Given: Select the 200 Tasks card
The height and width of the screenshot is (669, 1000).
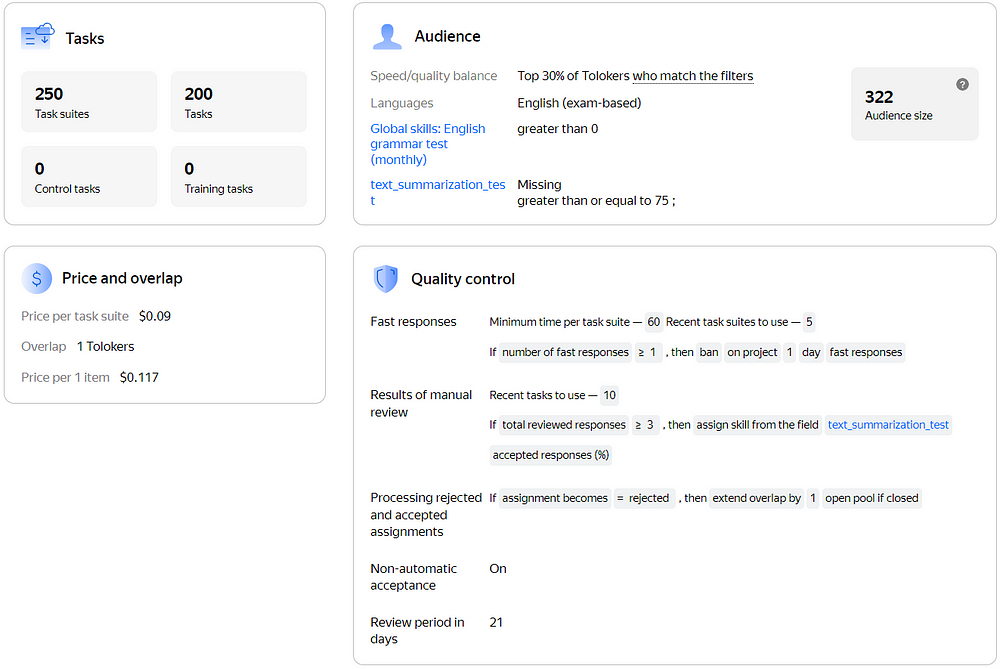Looking at the screenshot, I should (x=239, y=102).
